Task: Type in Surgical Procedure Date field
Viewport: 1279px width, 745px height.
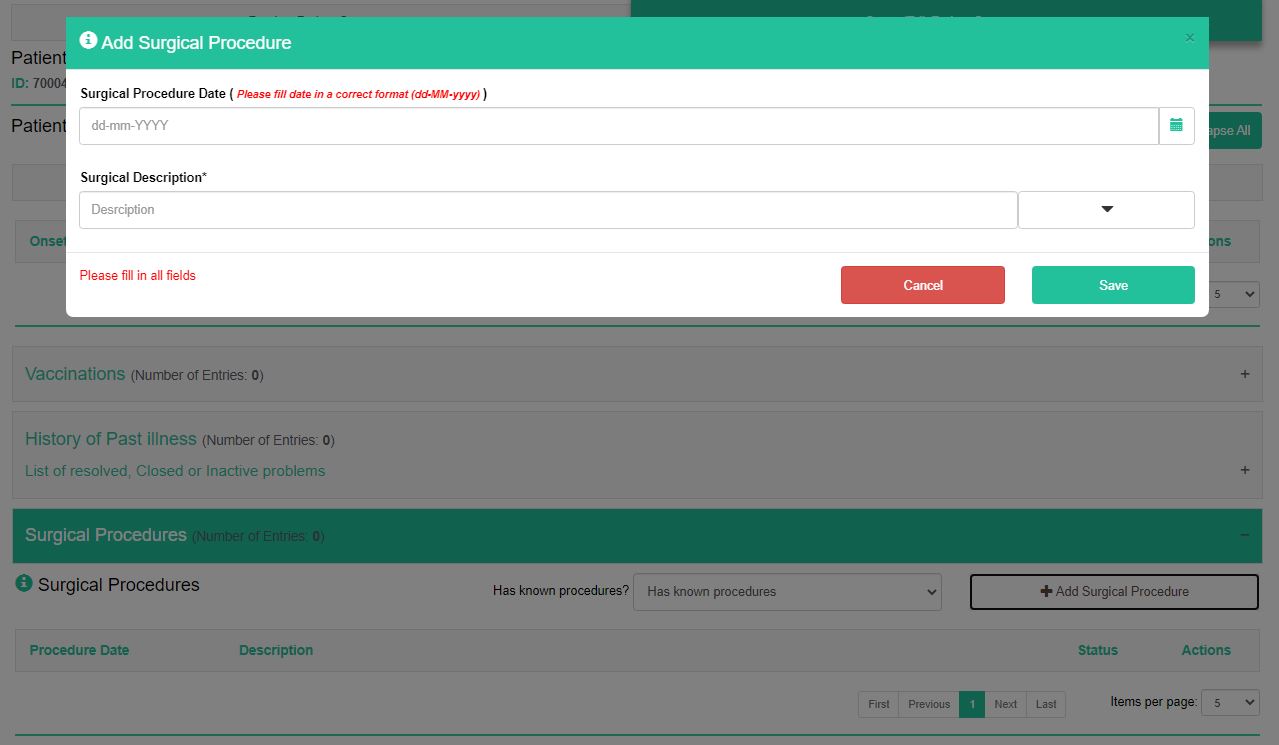Action: [618, 126]
